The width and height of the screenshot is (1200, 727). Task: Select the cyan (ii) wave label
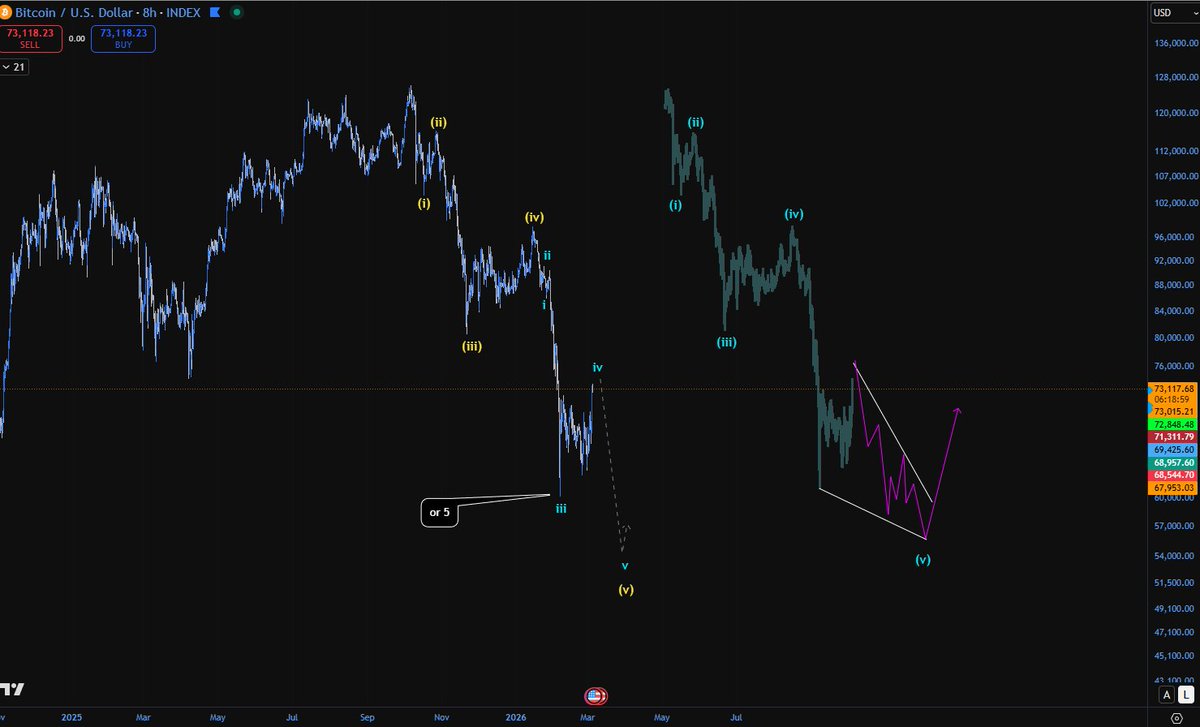(695, 122)
